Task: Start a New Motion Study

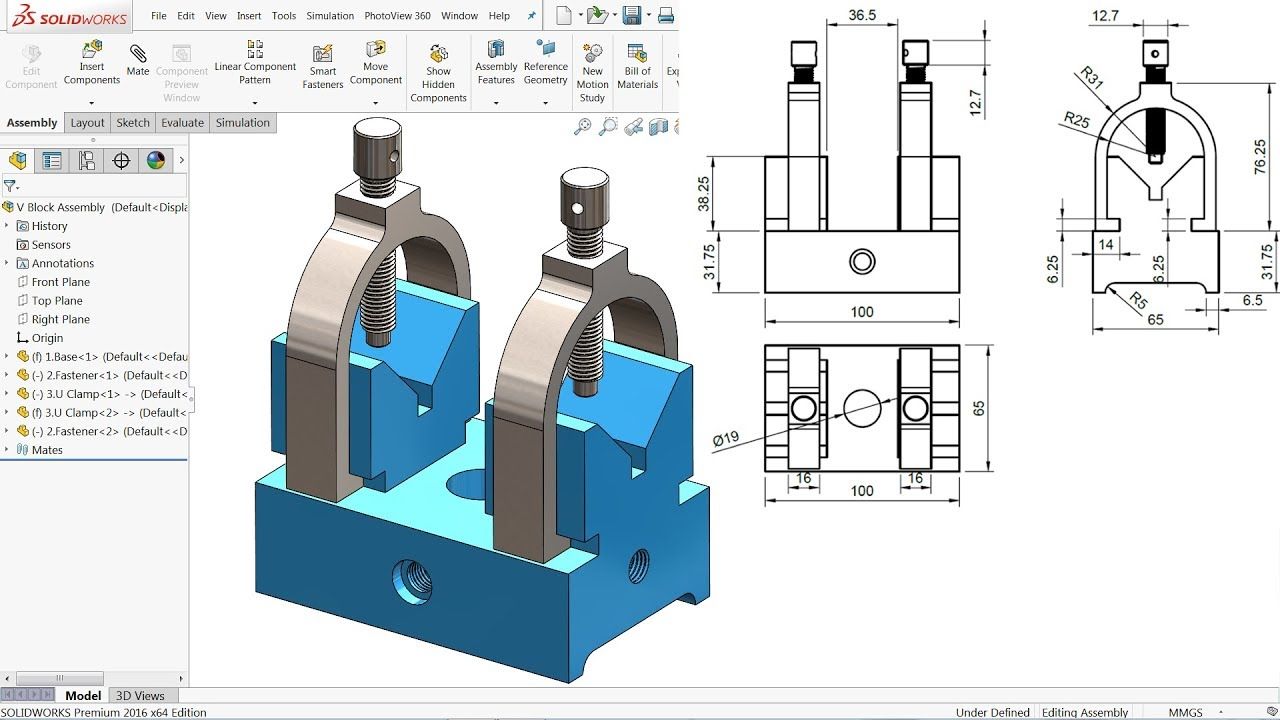Action: point(592,71)
